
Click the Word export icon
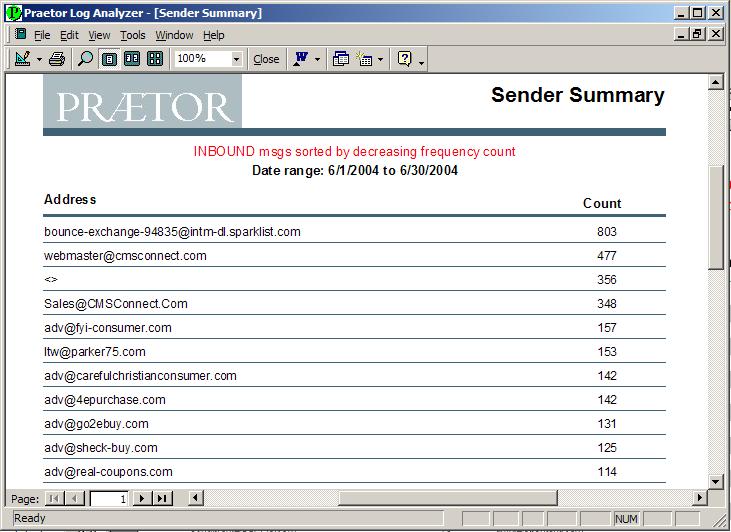point(301,59)
